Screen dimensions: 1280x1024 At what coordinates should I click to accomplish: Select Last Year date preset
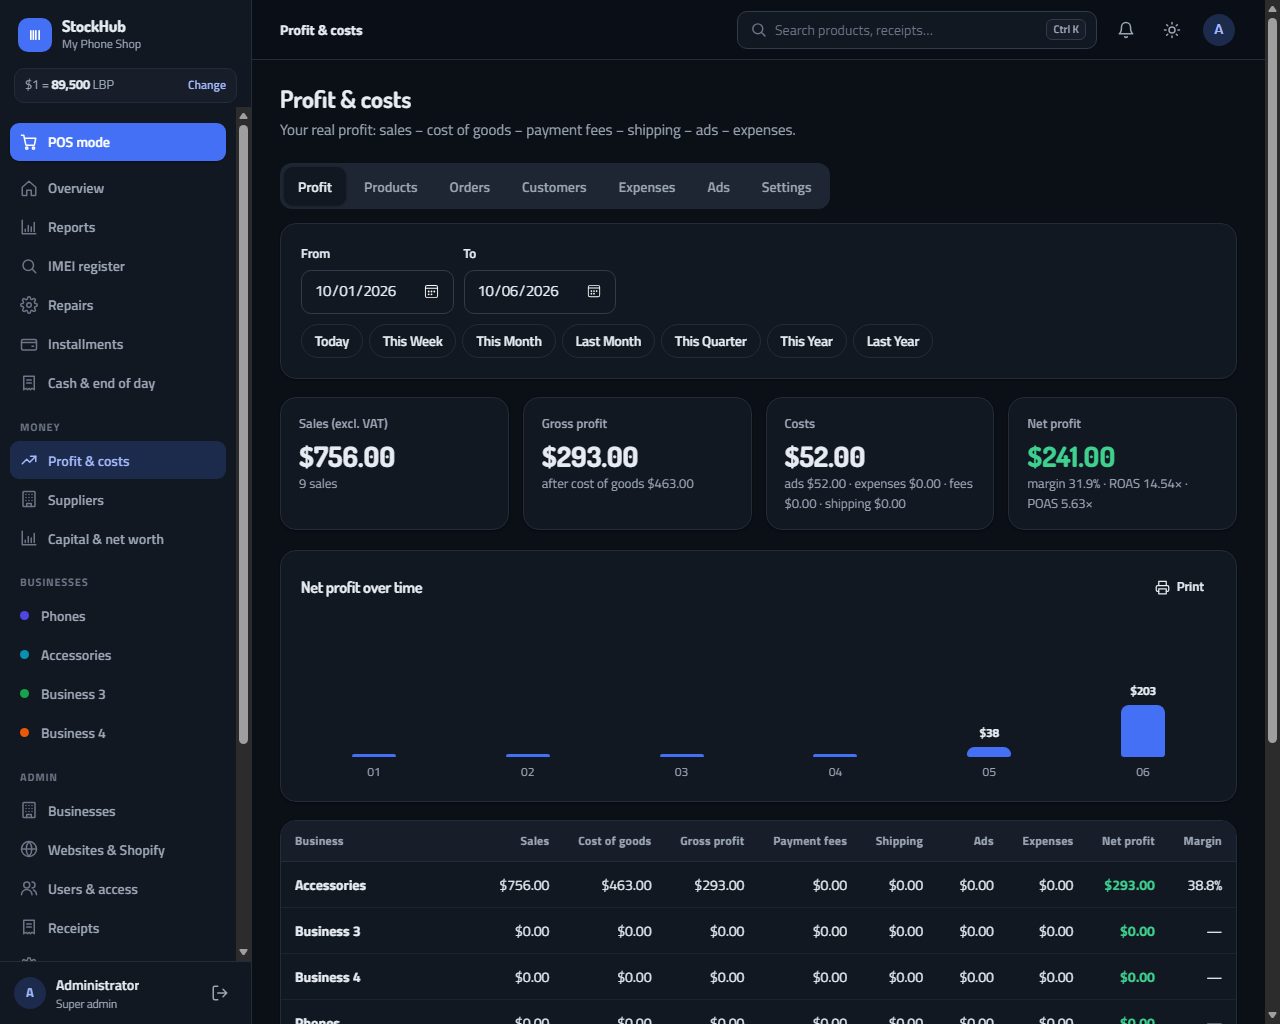click(892, 341)
